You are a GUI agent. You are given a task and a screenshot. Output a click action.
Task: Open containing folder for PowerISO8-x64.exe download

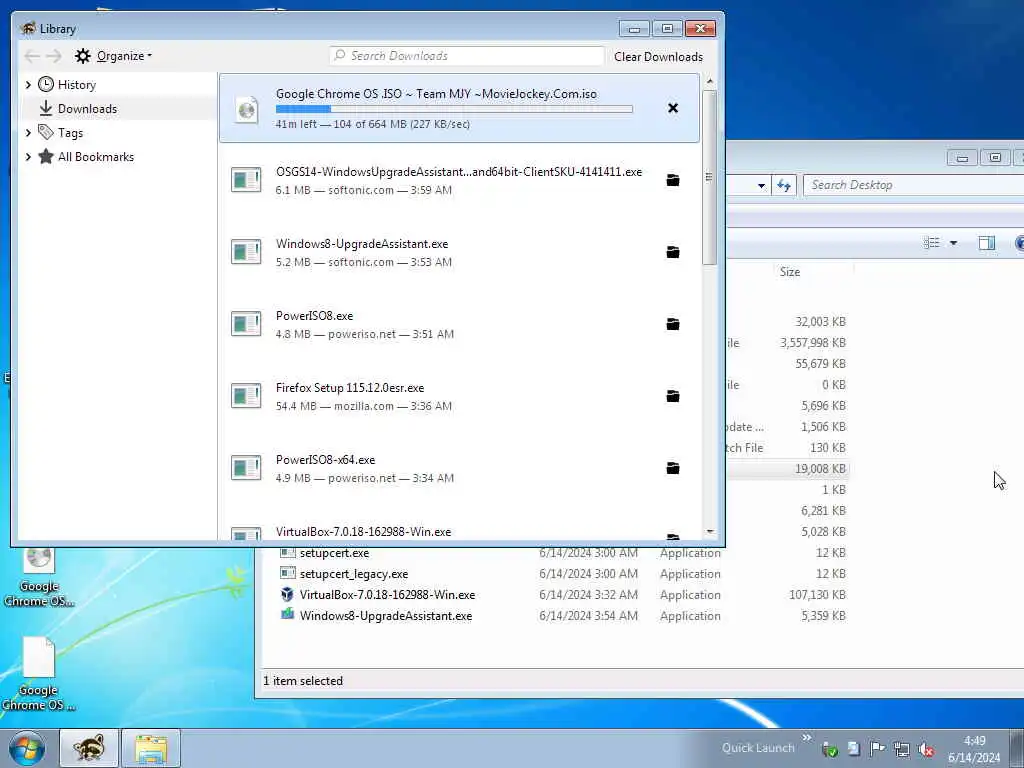673,468
